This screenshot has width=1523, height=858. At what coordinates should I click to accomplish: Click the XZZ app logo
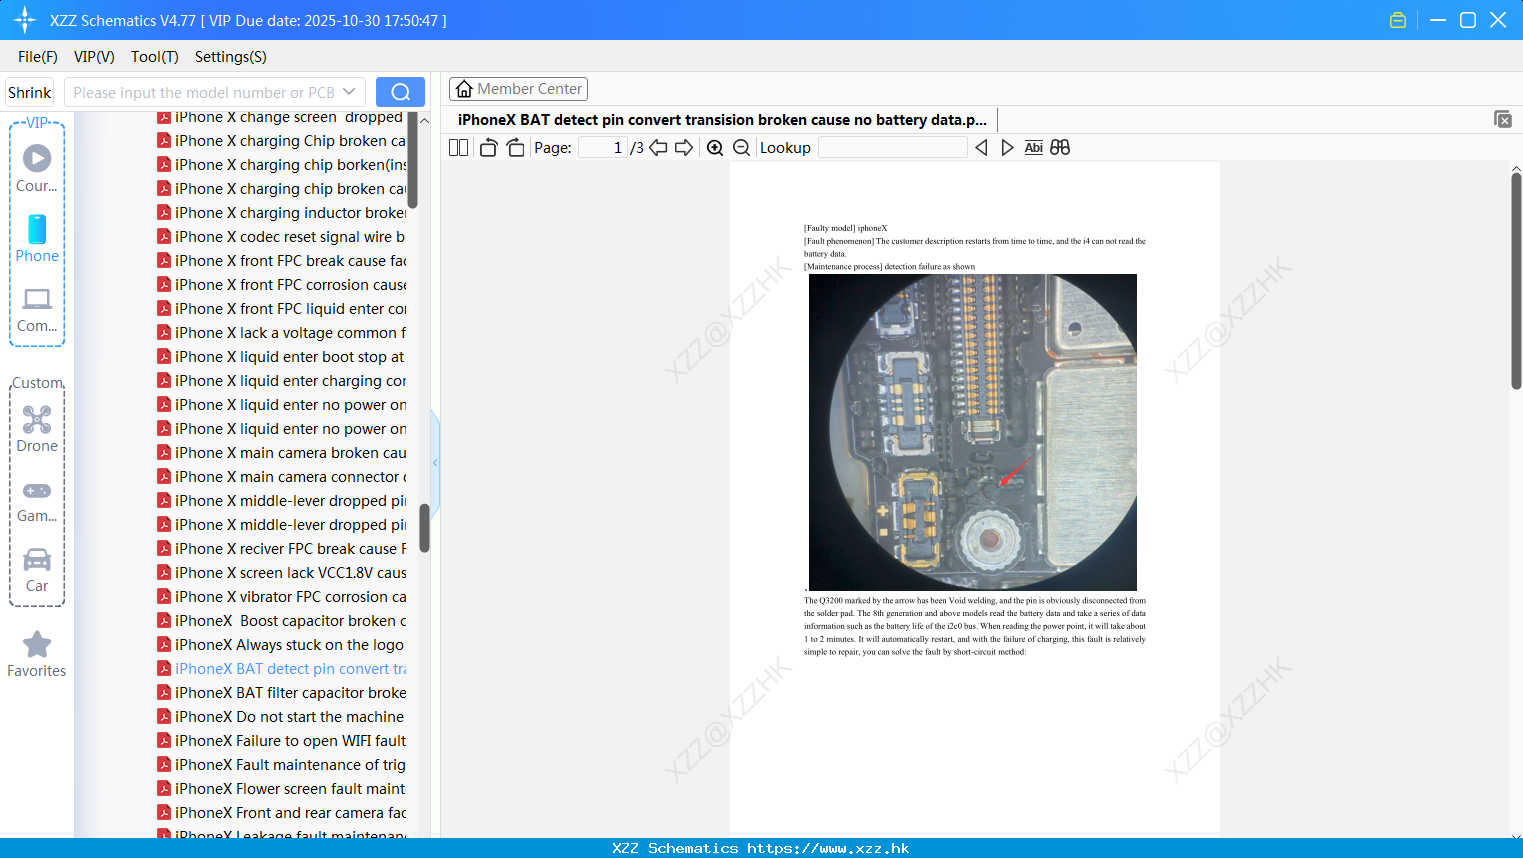tap(25, 20)
